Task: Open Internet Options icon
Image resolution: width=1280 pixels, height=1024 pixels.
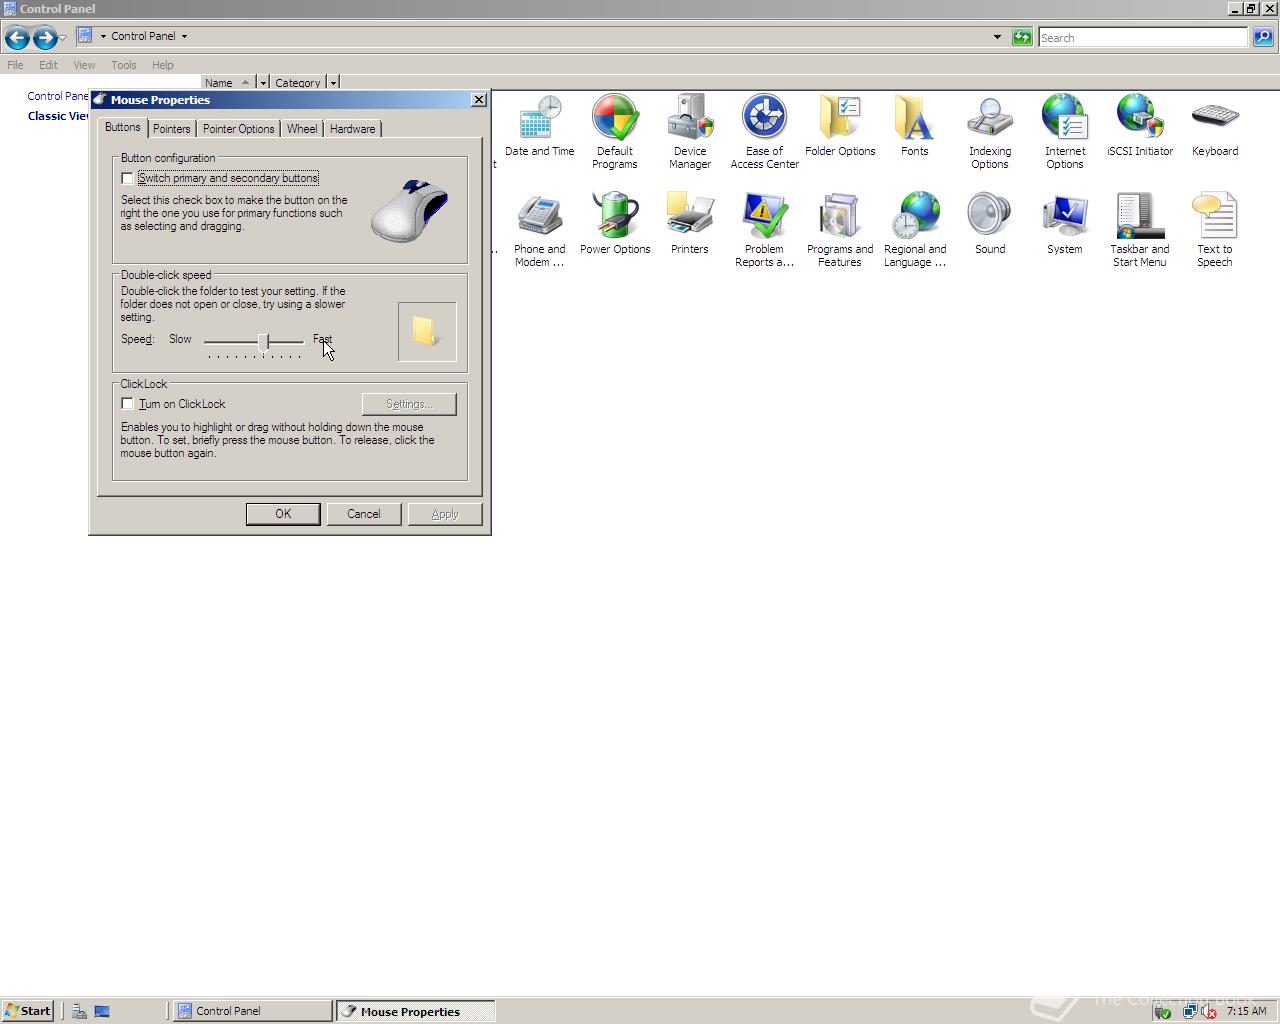Action: [1065, 132]
